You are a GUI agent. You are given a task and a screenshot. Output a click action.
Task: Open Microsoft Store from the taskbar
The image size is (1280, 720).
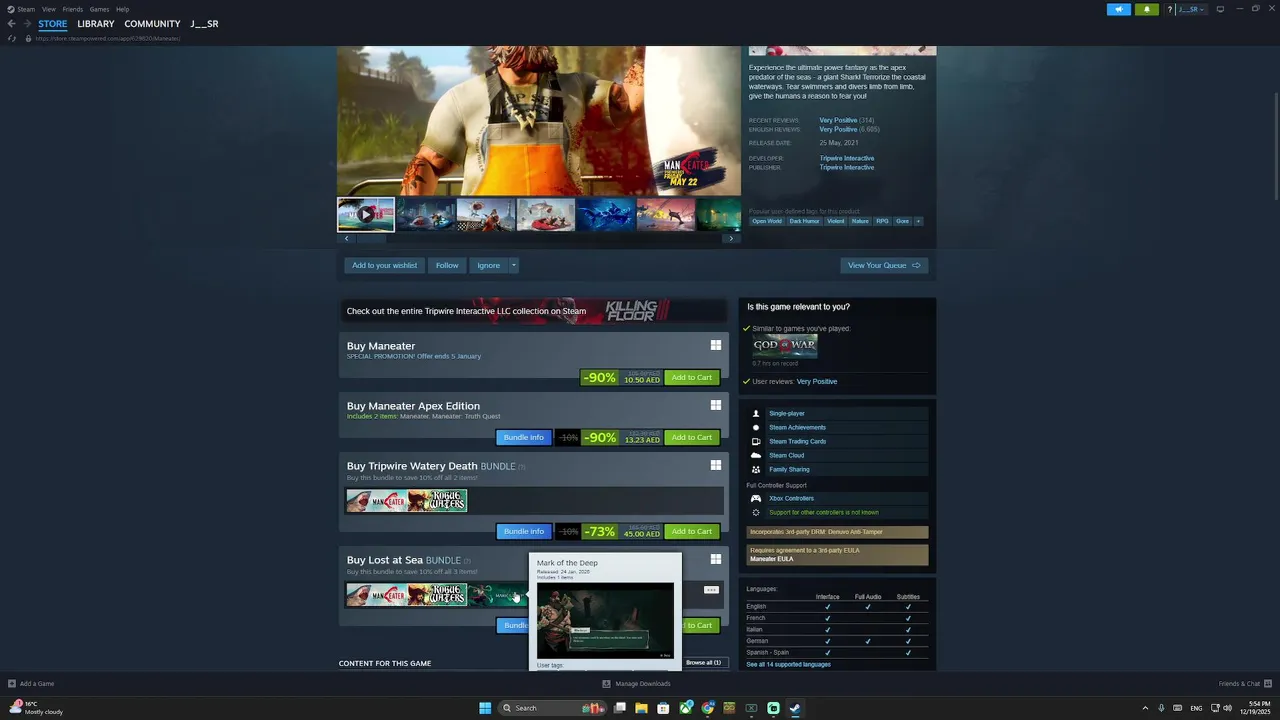(x=663, y=708)
